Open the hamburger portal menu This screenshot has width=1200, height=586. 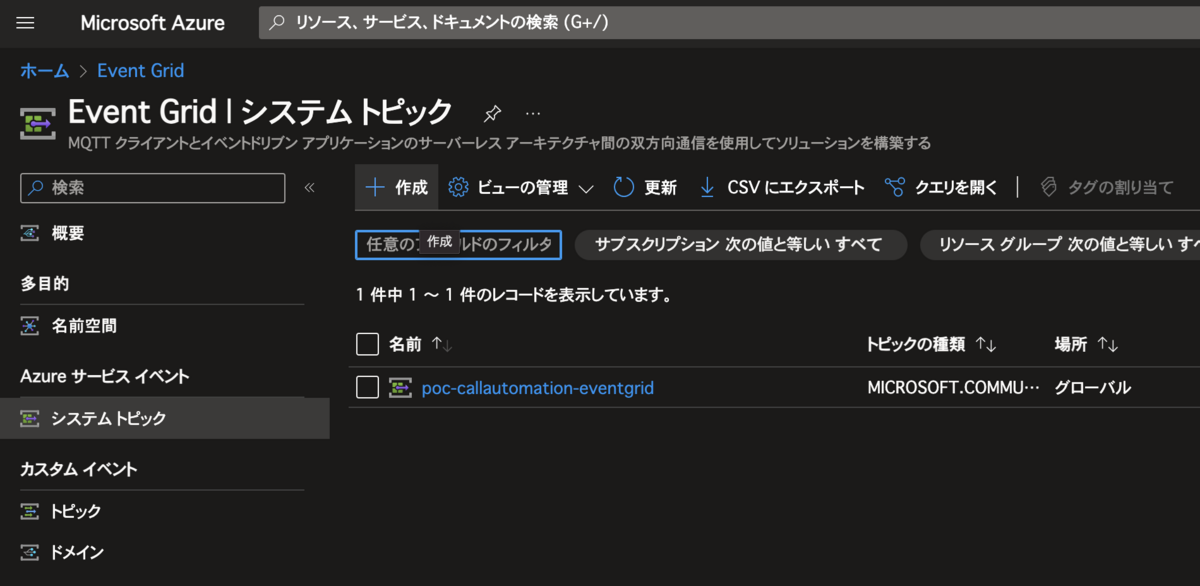click(x=26, y=23)
